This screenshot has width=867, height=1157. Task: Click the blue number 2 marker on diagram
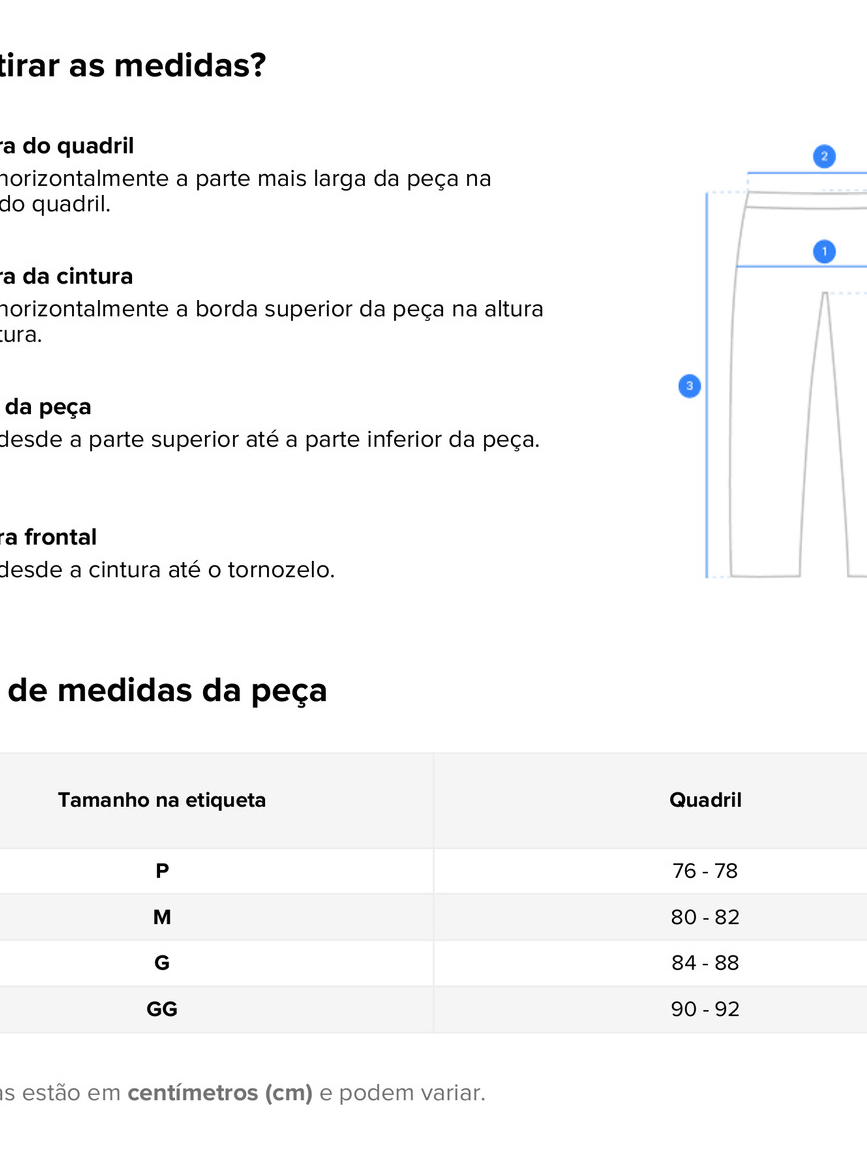824,156
